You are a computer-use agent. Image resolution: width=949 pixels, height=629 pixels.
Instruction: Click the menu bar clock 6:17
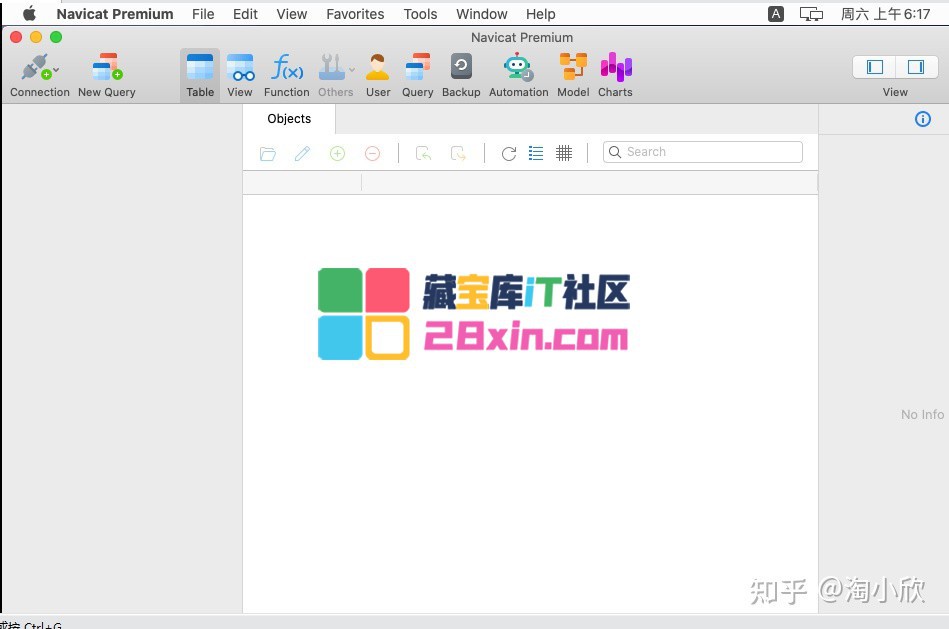(x=885, y=14)
